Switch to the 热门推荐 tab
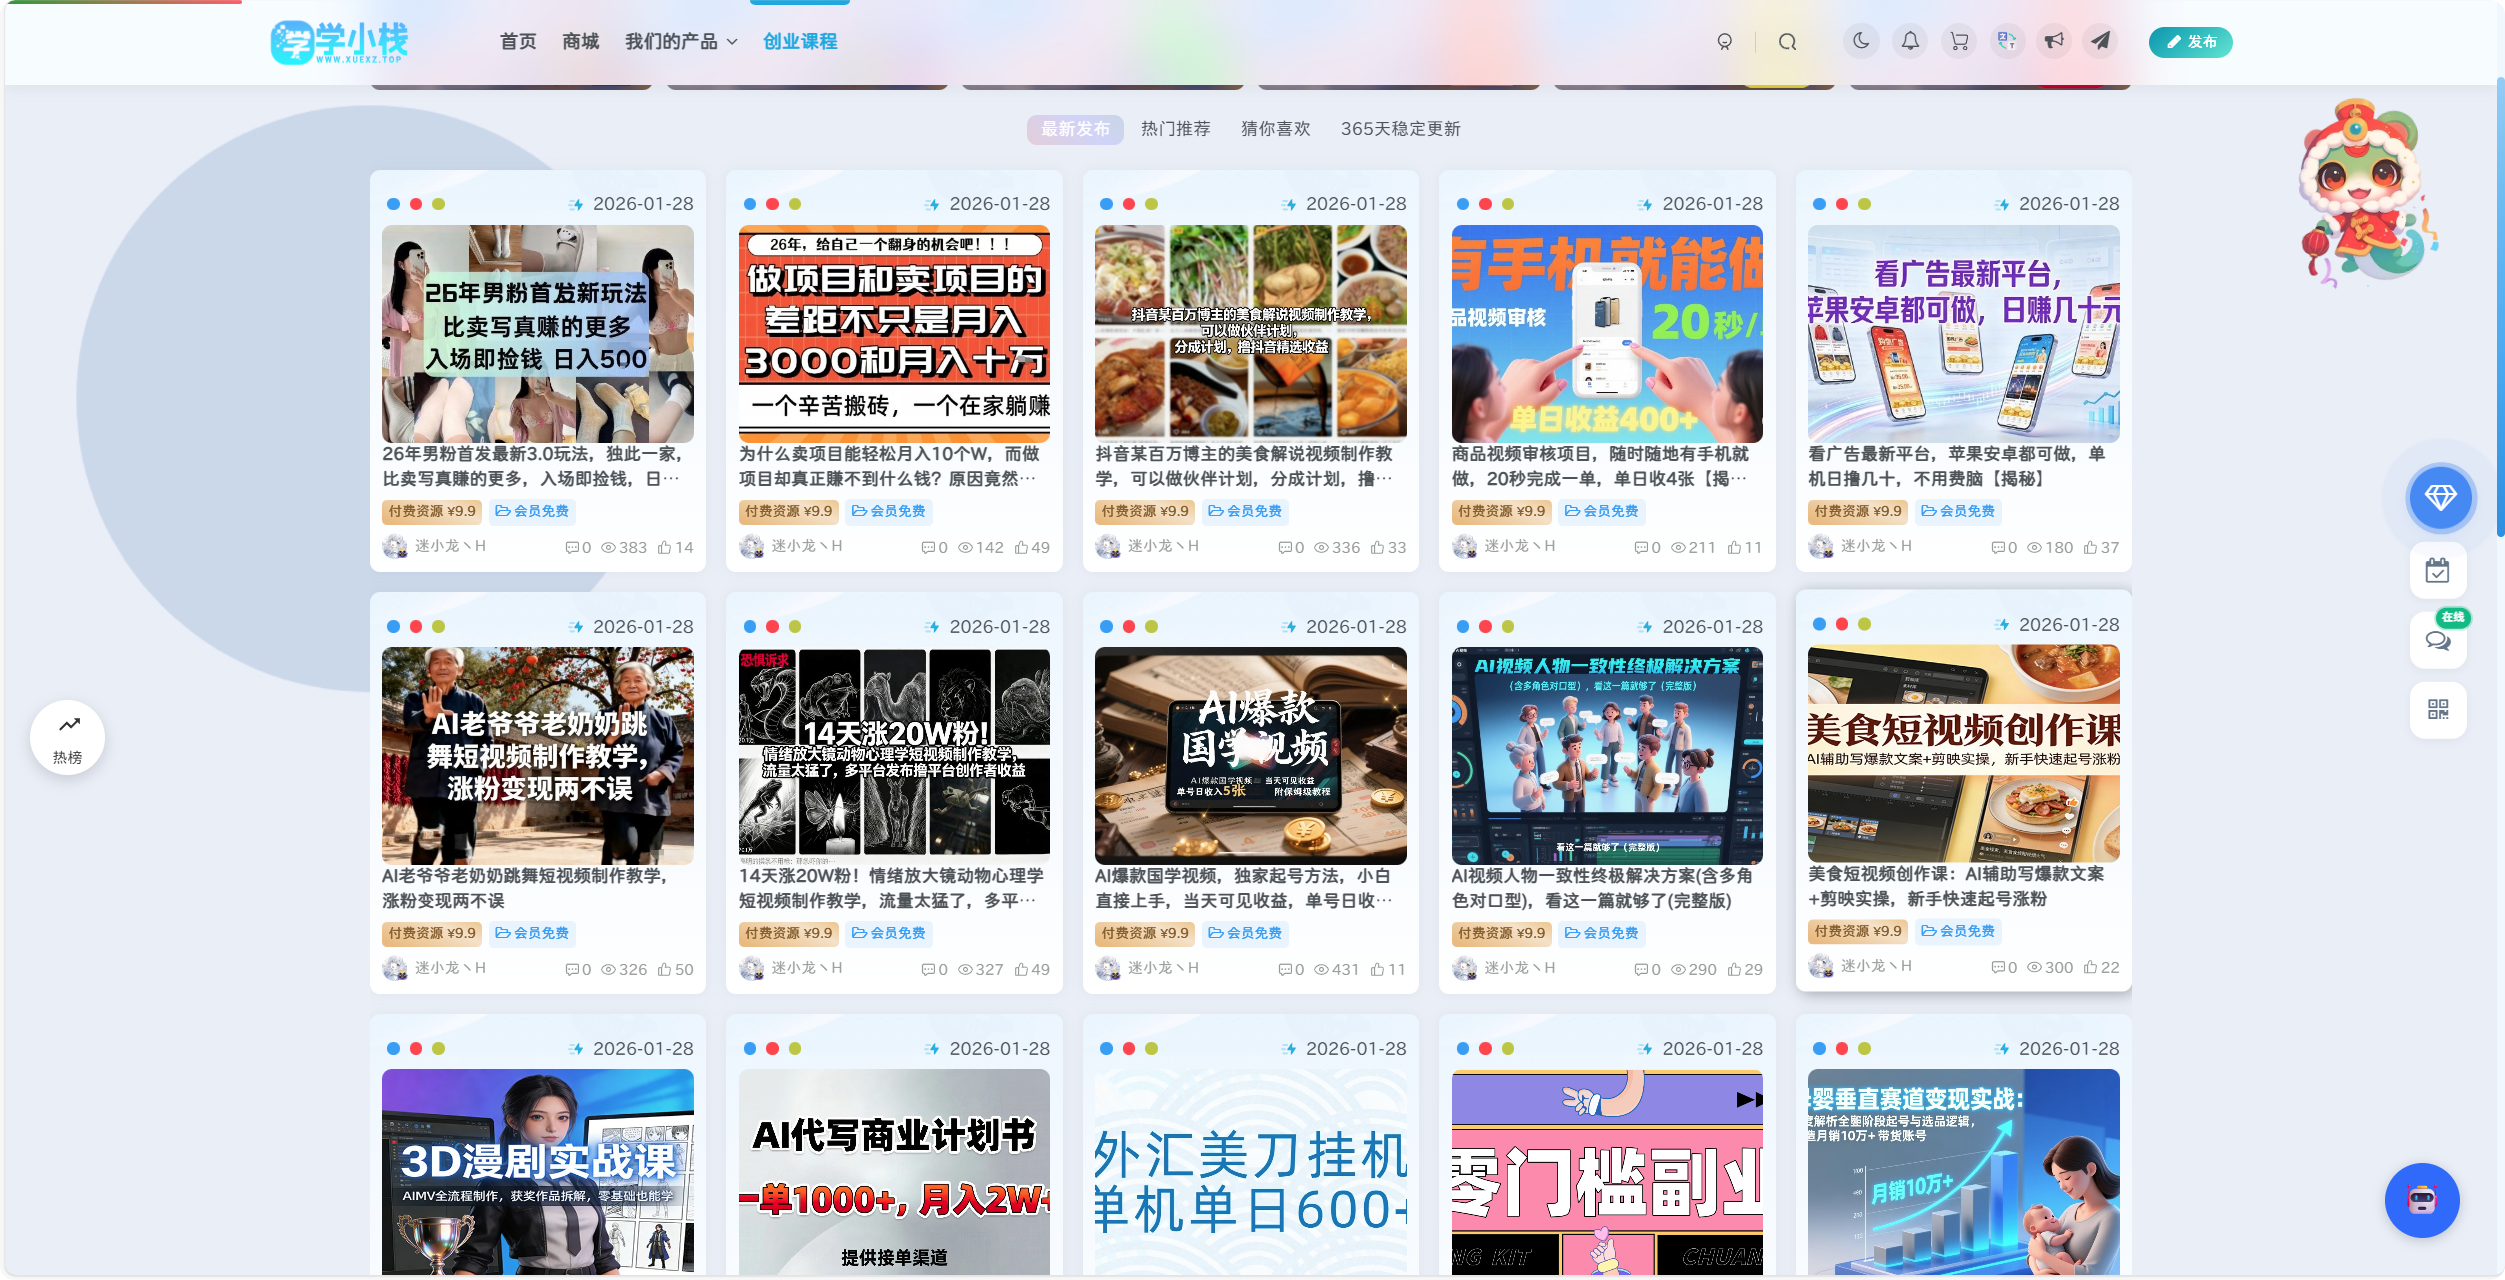Image resolution: width=2505 pixels, height=1280 pixels. 1175,129
